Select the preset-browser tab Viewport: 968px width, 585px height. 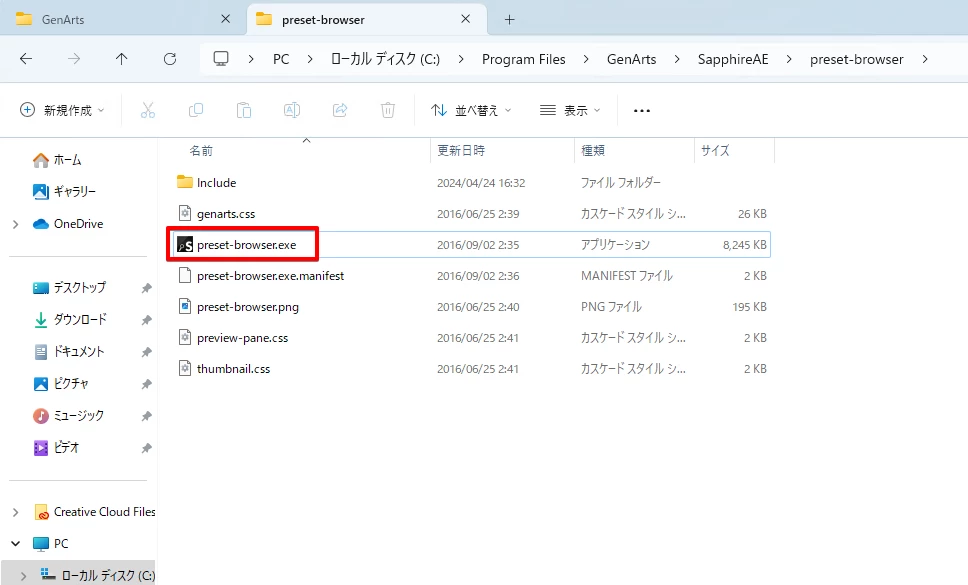[x=367, y=19]
